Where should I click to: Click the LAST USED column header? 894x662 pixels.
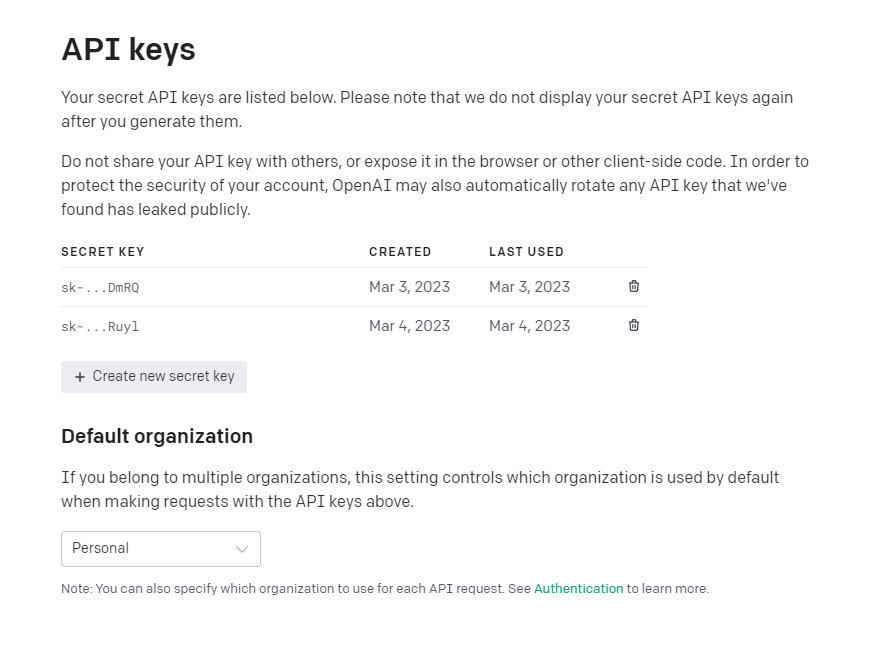pos(526,252)
